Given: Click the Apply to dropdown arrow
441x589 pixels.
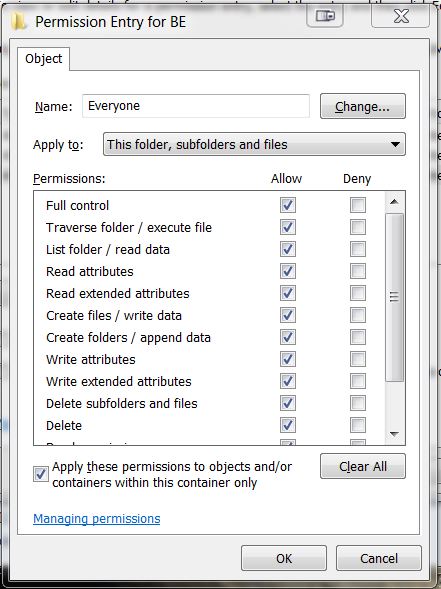Looking at the screenshot, I should (x=395, y=144).
